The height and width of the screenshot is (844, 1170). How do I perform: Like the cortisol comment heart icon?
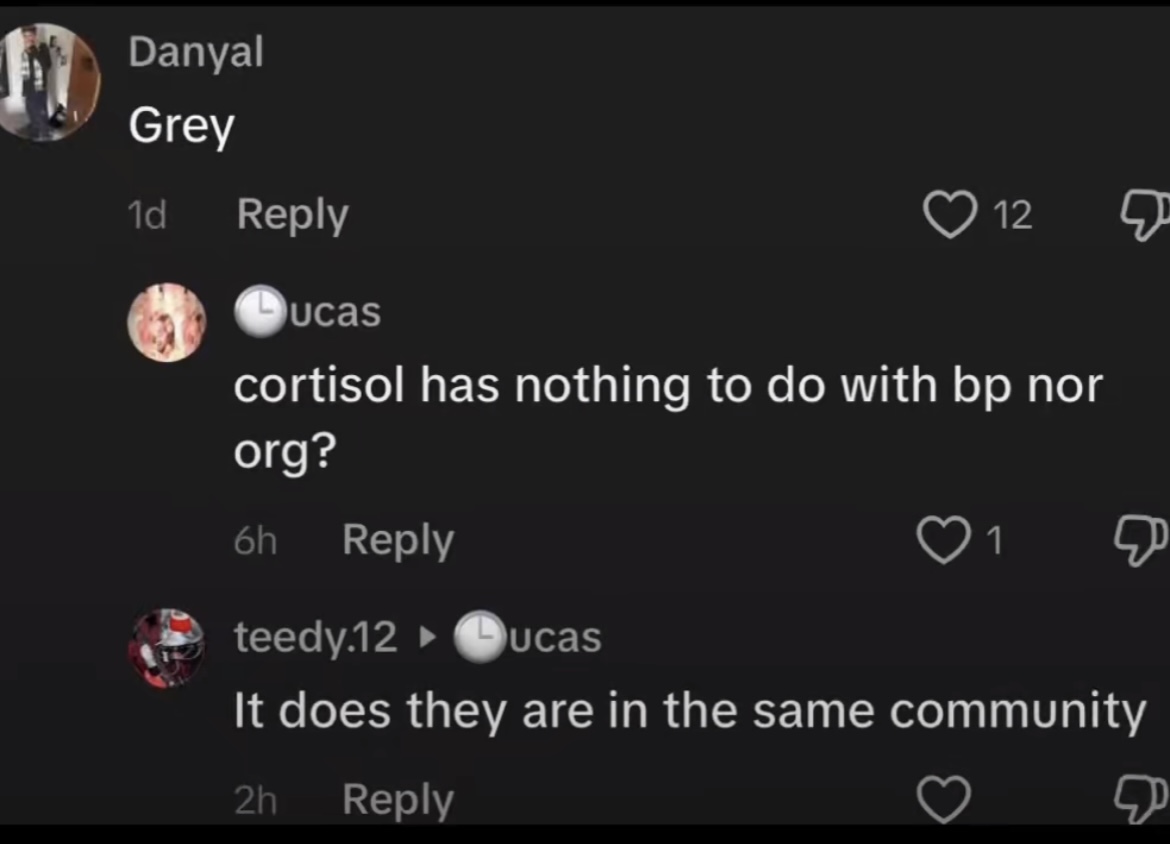[x=944, y=540]
